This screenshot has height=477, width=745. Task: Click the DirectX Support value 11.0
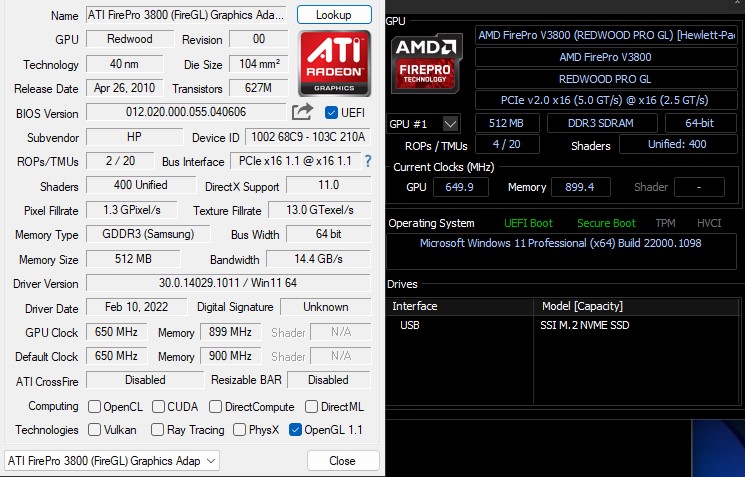328,185
